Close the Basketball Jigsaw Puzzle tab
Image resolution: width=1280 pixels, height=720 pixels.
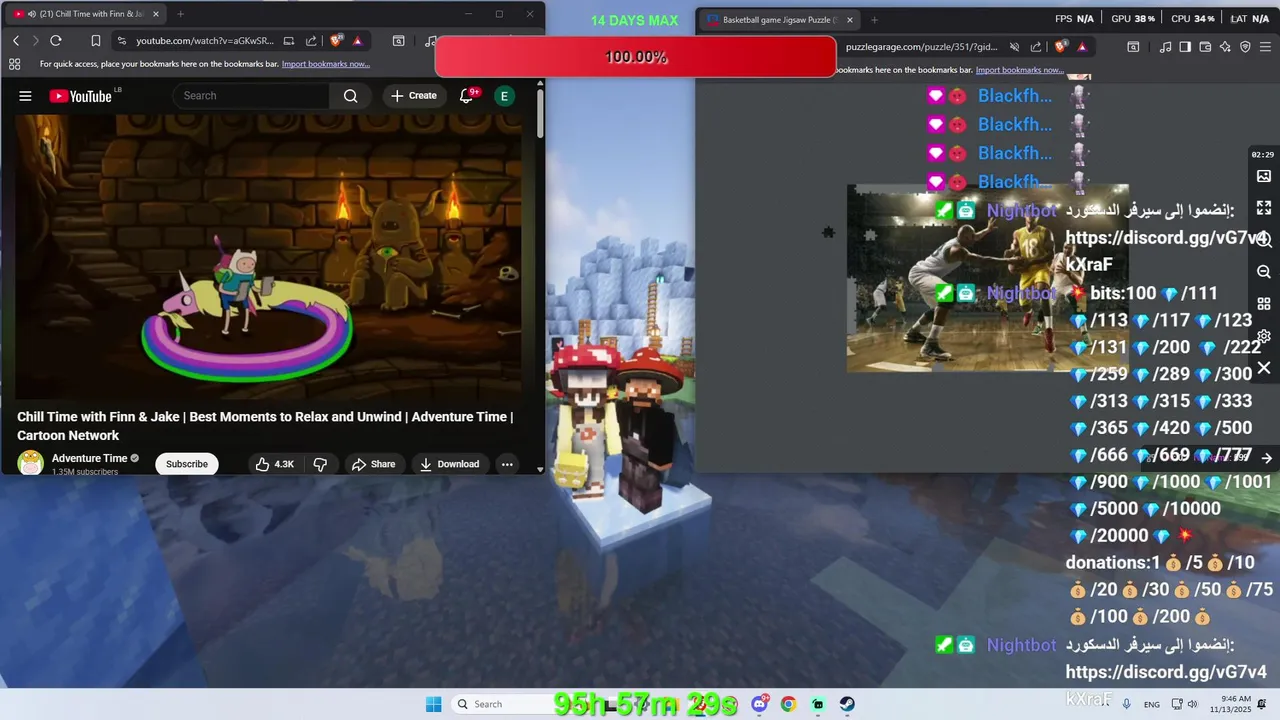[849, 20]
